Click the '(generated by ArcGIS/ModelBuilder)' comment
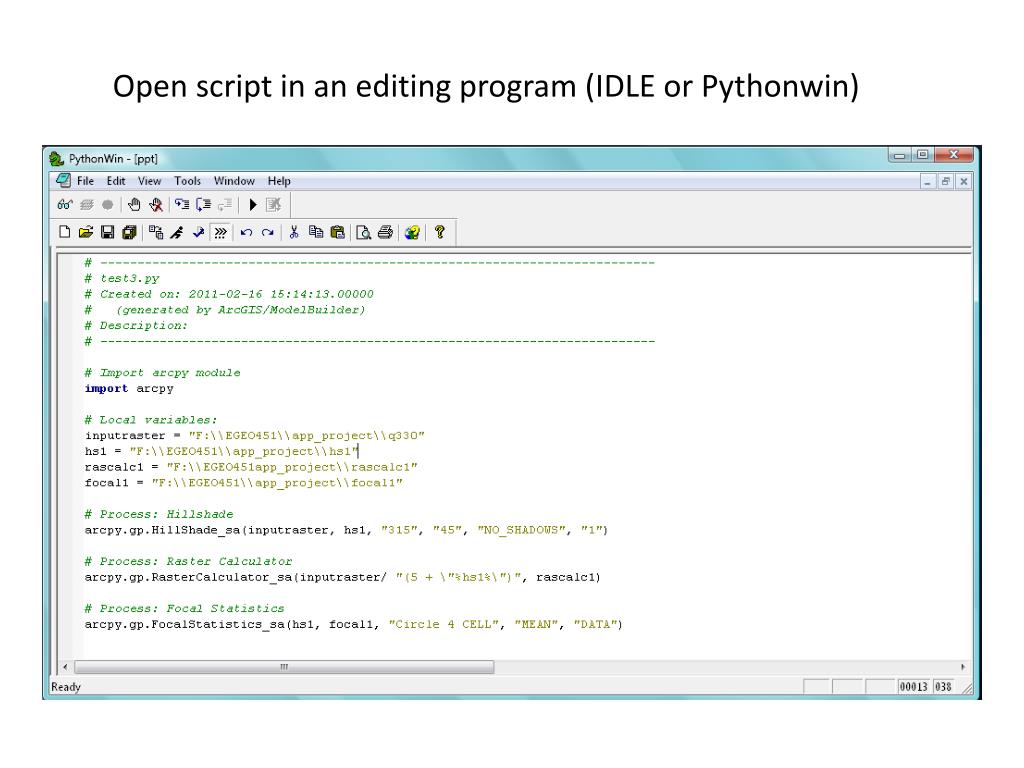Viewport: 1024px width, 768px height. [x=240, y=310]
